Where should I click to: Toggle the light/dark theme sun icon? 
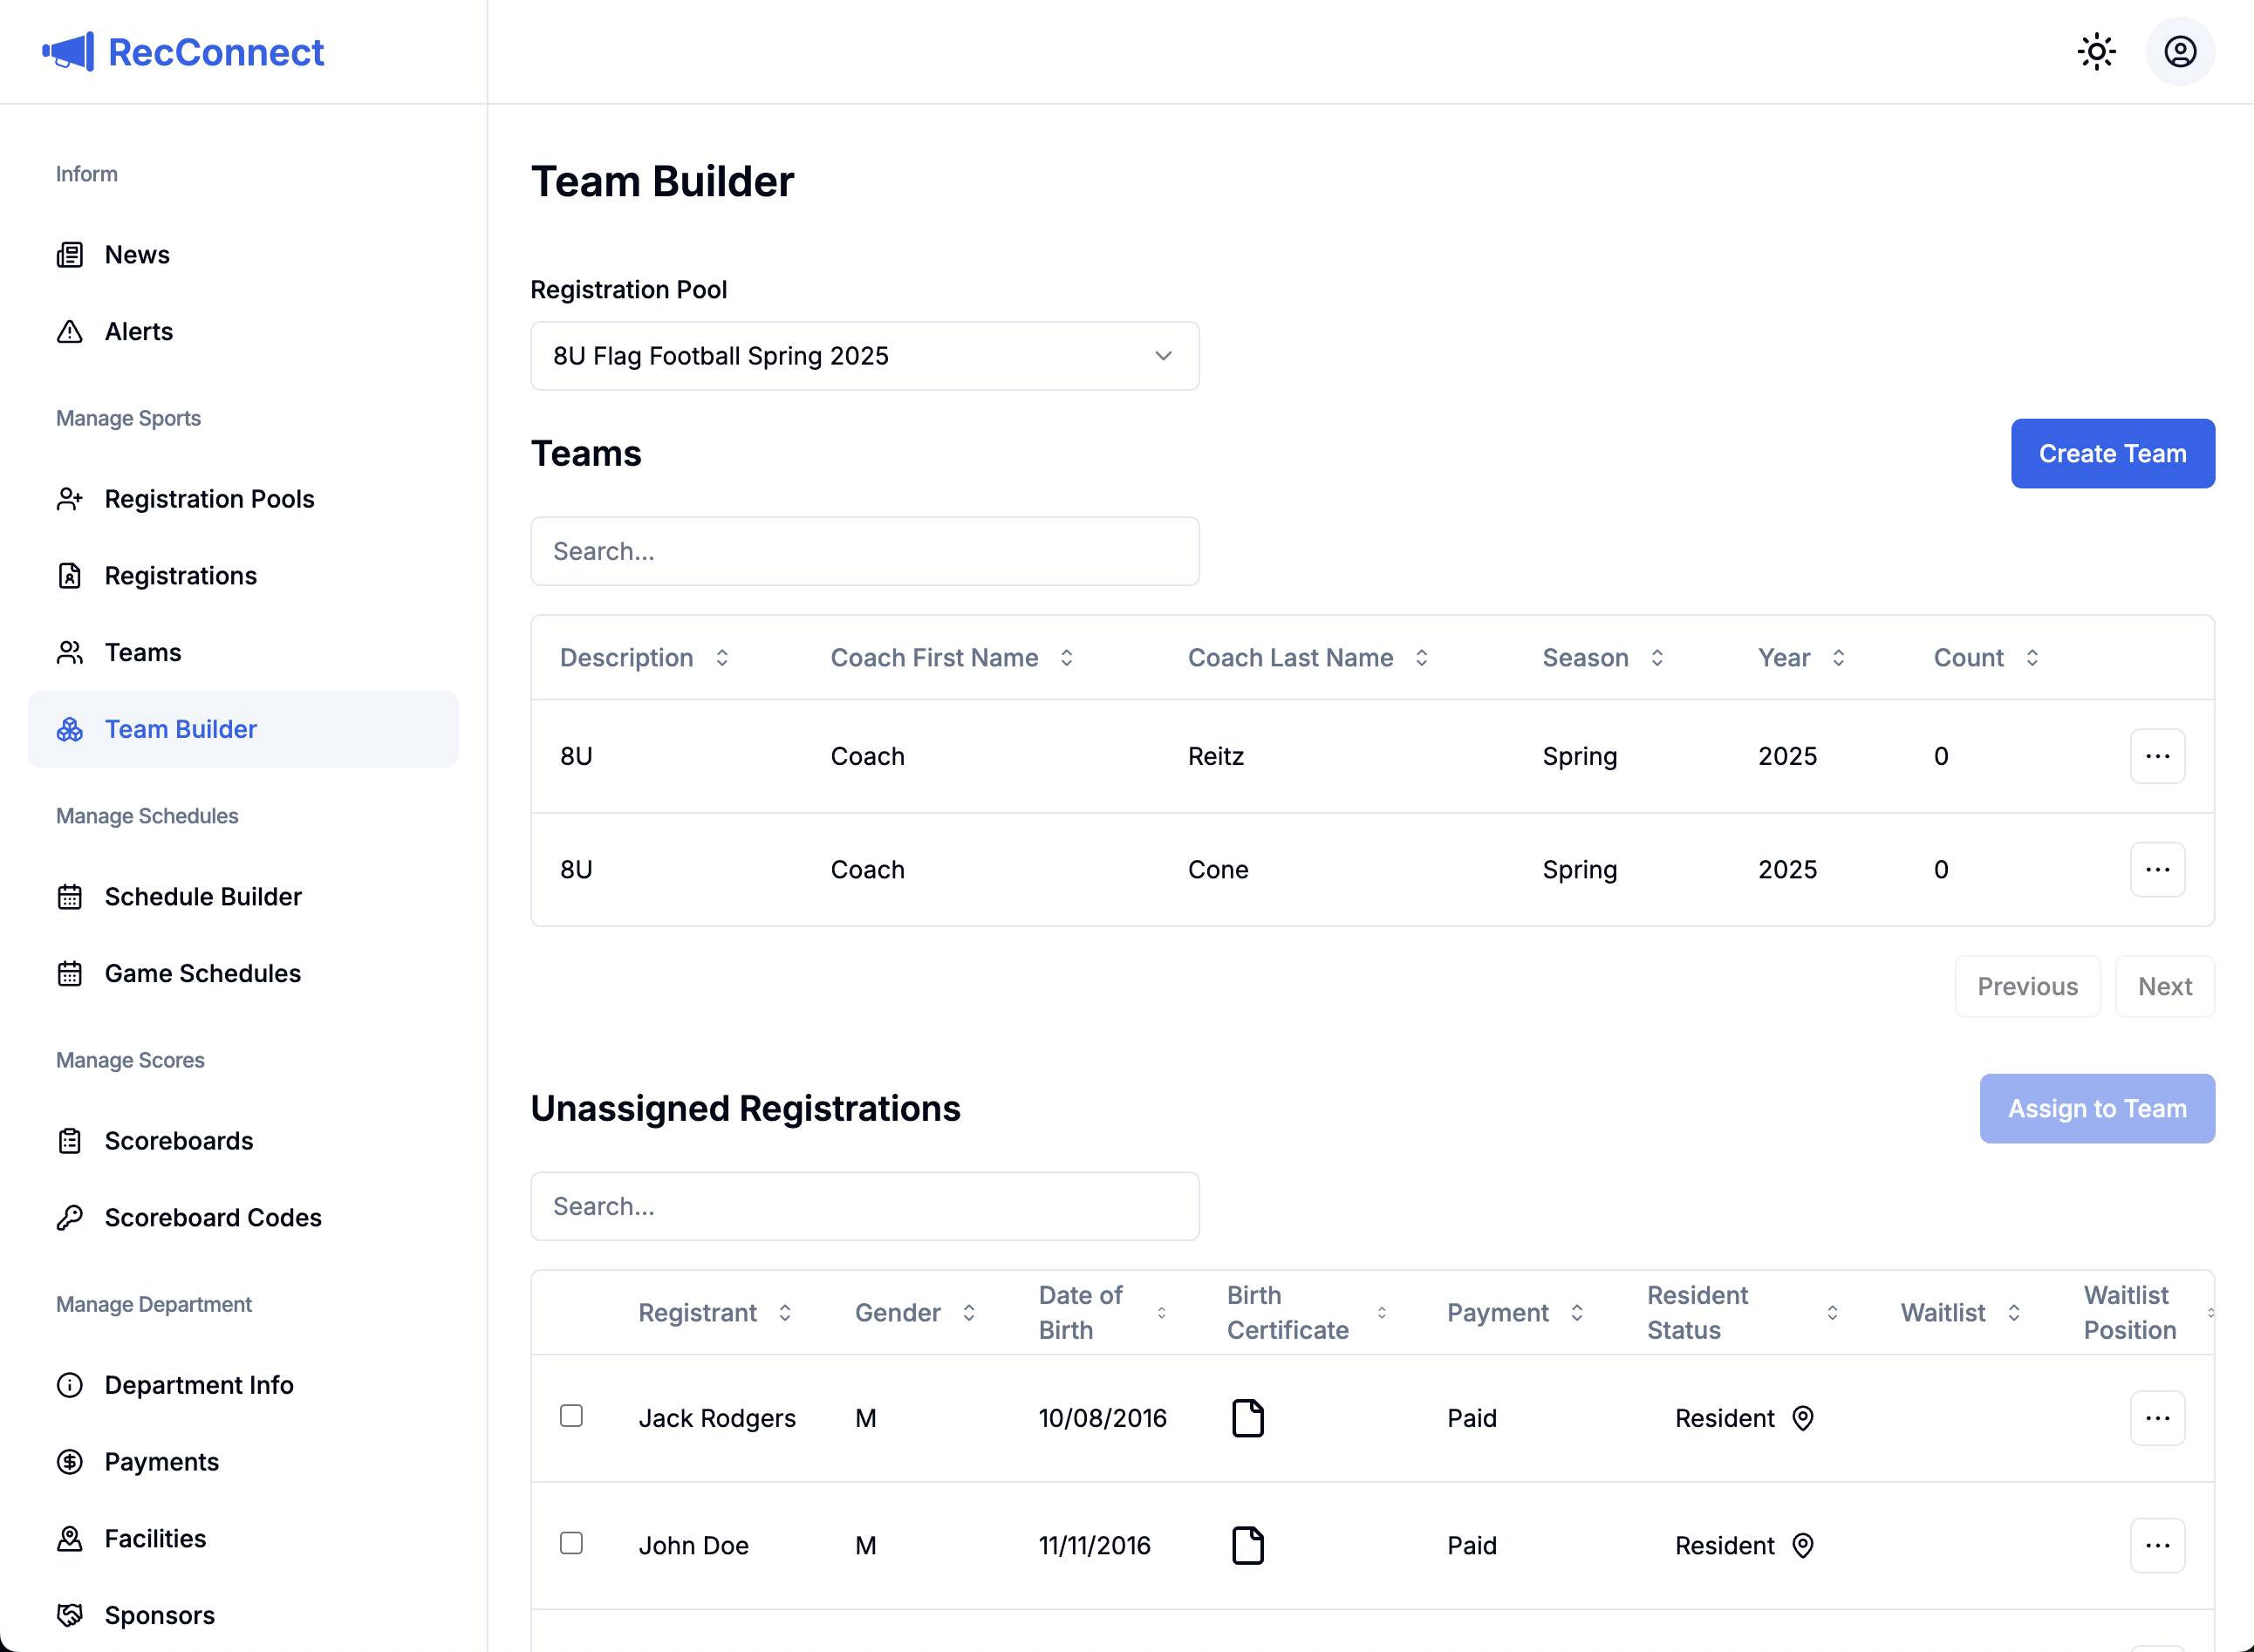point(2095,52)
